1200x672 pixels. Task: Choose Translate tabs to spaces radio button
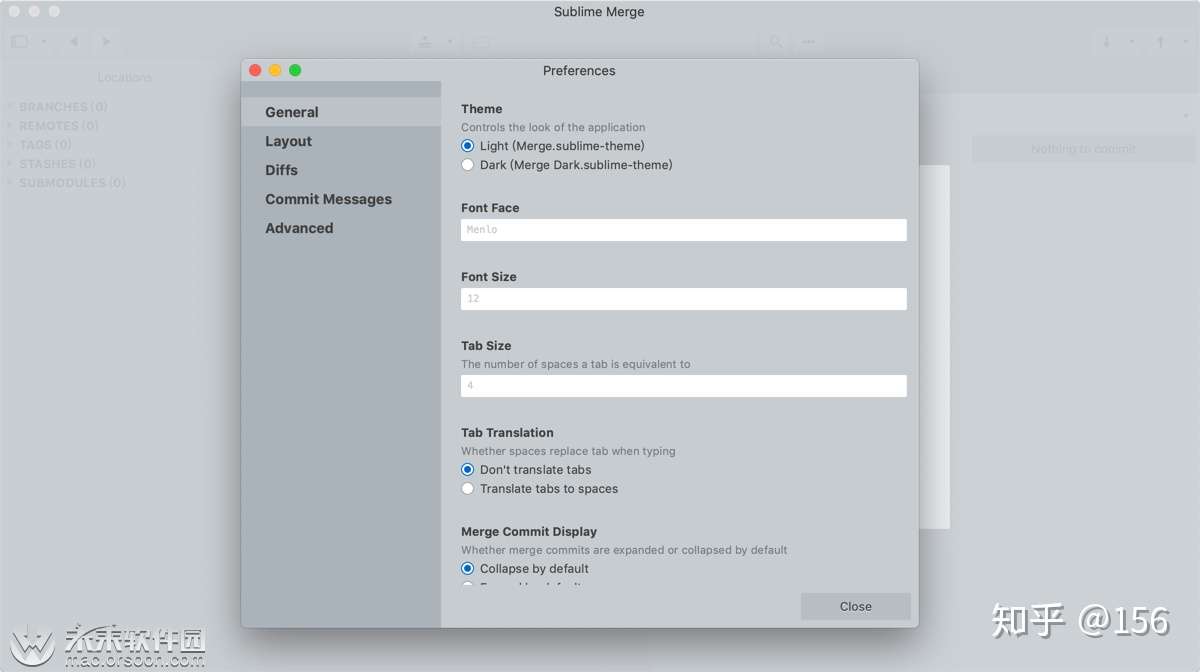click(468, 489)
